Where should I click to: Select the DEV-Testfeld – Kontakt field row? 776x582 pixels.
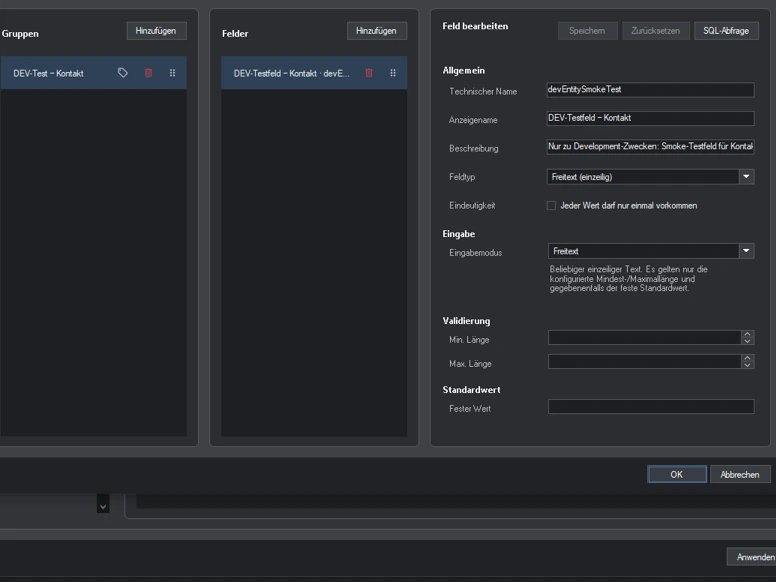pyautogui.click(x=314, y=73)
